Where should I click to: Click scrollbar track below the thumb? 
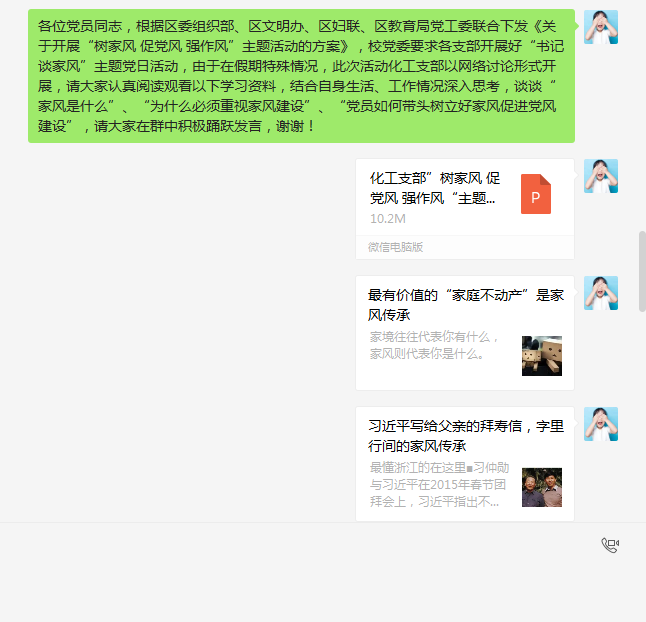[642, 416]
